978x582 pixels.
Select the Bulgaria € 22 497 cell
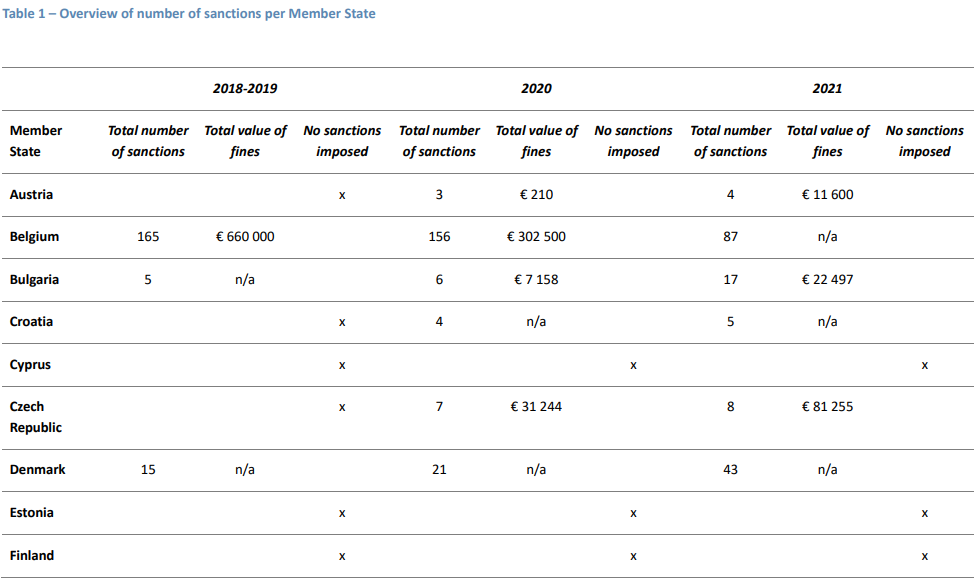[827, 279]
